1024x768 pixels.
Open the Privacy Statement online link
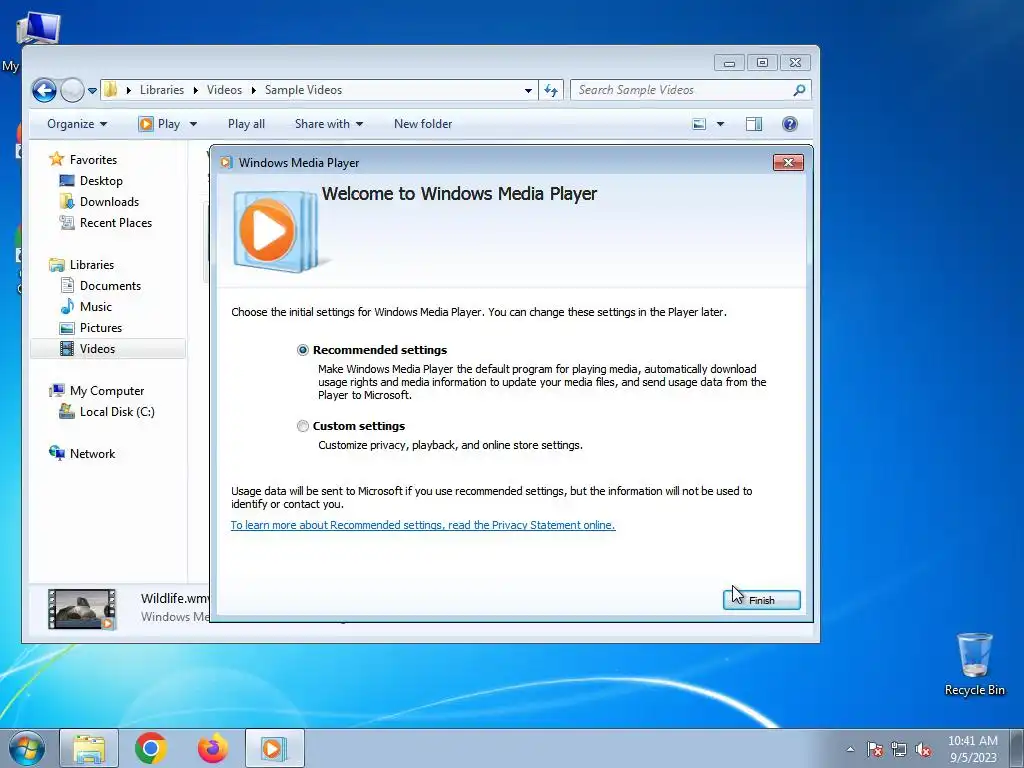click(423, 525)
